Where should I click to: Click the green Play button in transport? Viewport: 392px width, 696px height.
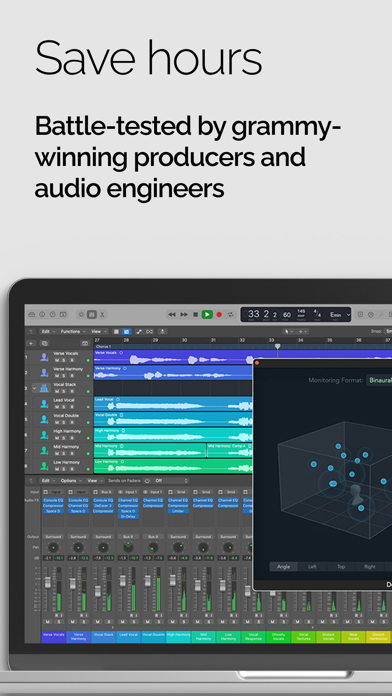[207, 314]
